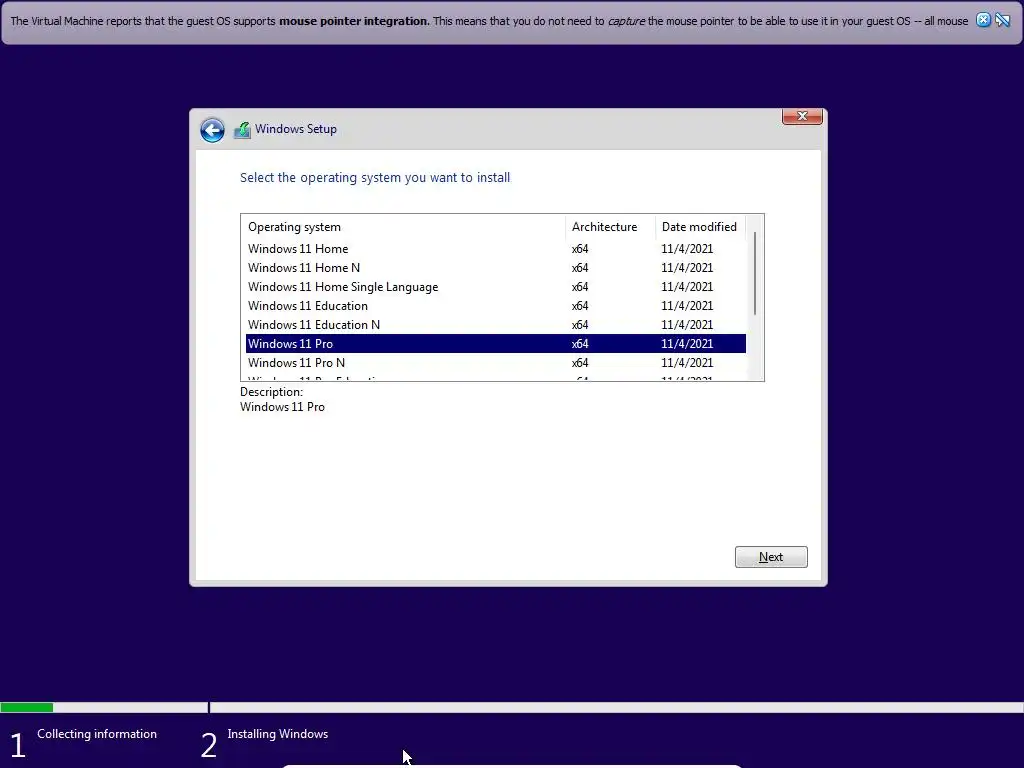Select Windows 11 Education

(x=496, y=306)
